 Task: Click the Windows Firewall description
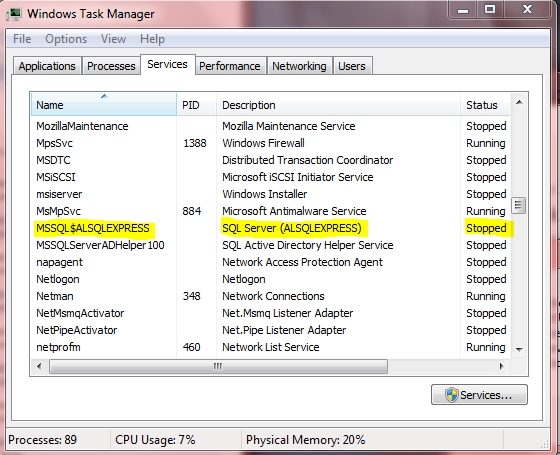point(264,143)
